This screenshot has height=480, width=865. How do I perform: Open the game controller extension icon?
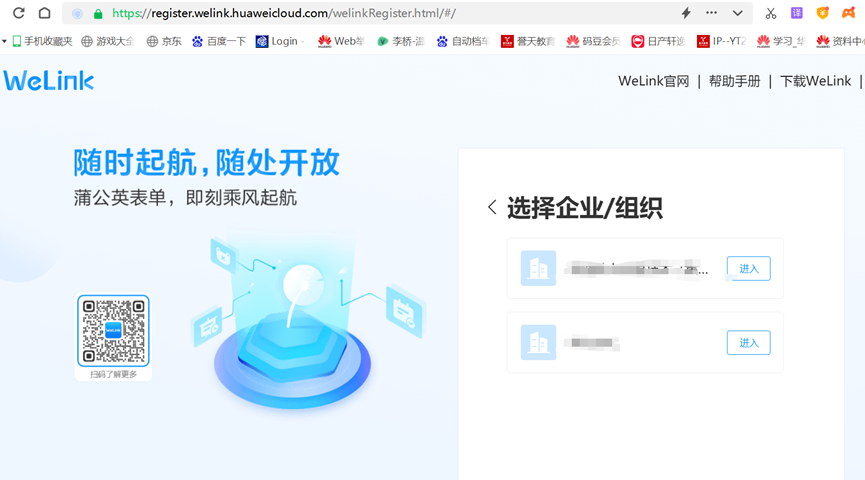tap(848, 13)
